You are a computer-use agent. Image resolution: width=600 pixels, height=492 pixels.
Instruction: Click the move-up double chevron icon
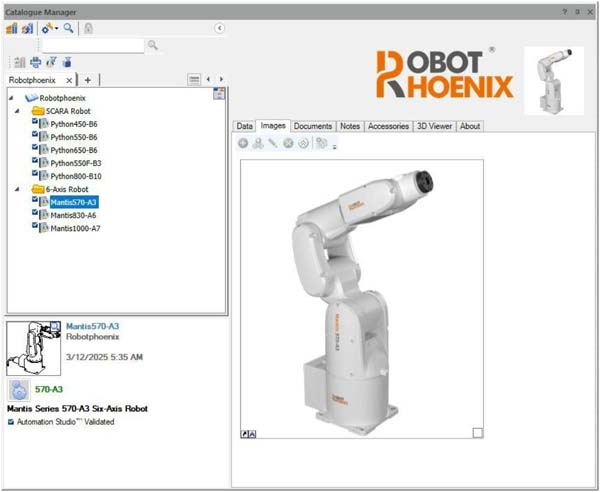(x=303, y=143)
